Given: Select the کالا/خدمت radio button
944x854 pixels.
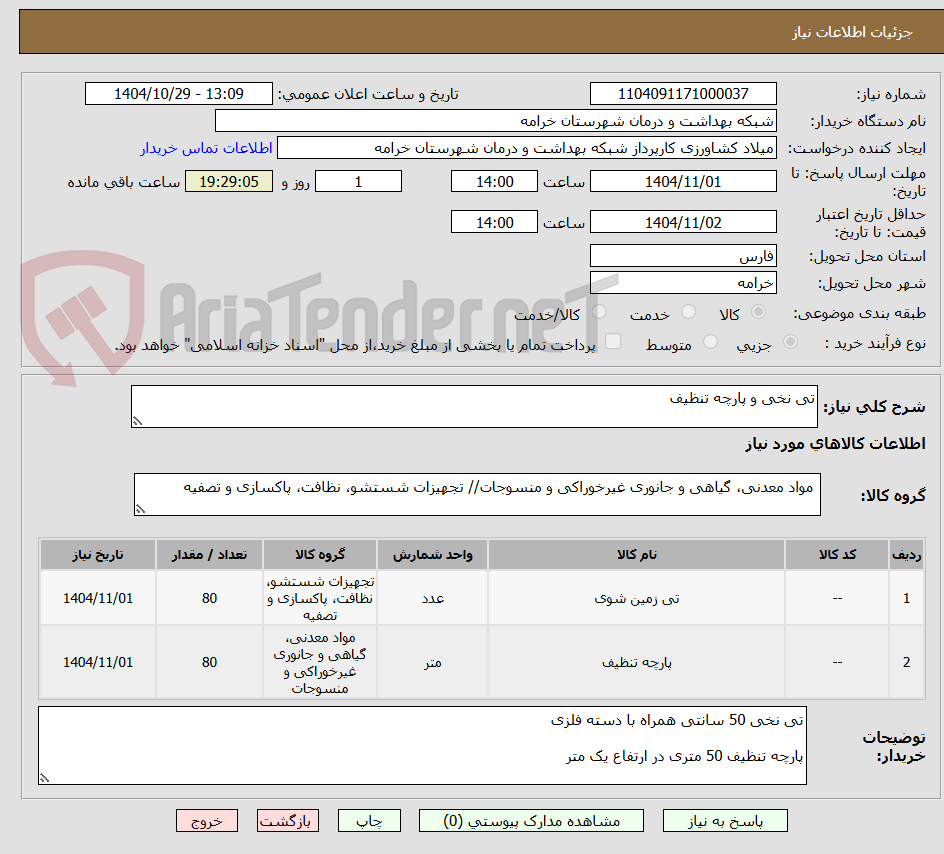Looking at the screenshot, I should (x=599, y=312).
